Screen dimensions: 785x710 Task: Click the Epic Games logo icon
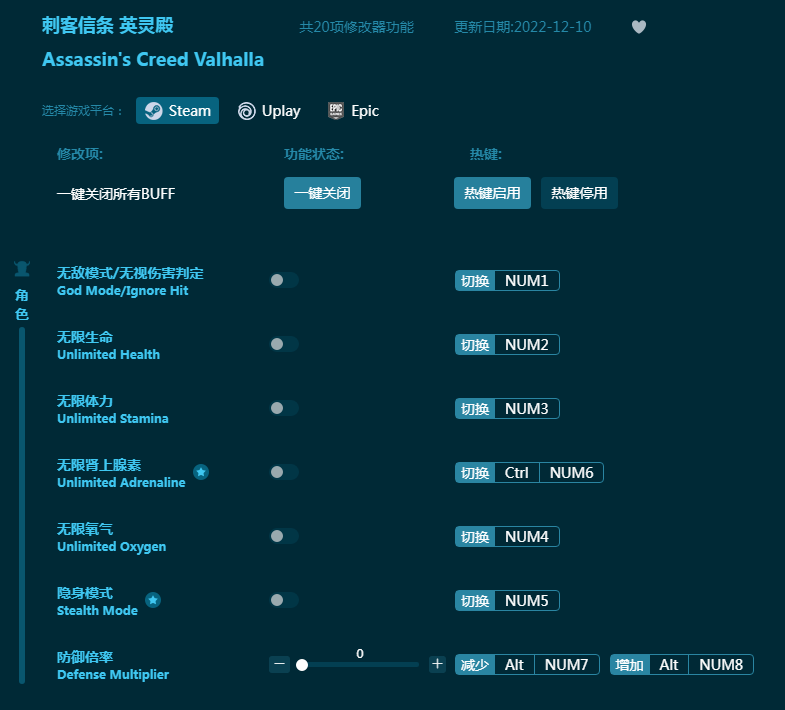(335, 111)
